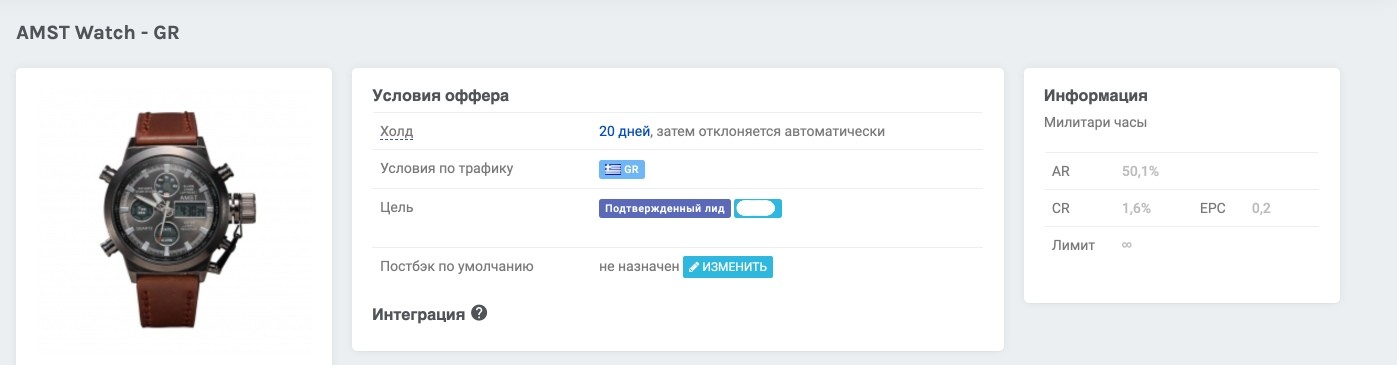Click the AR value 50,1%

click(1140, 171)
